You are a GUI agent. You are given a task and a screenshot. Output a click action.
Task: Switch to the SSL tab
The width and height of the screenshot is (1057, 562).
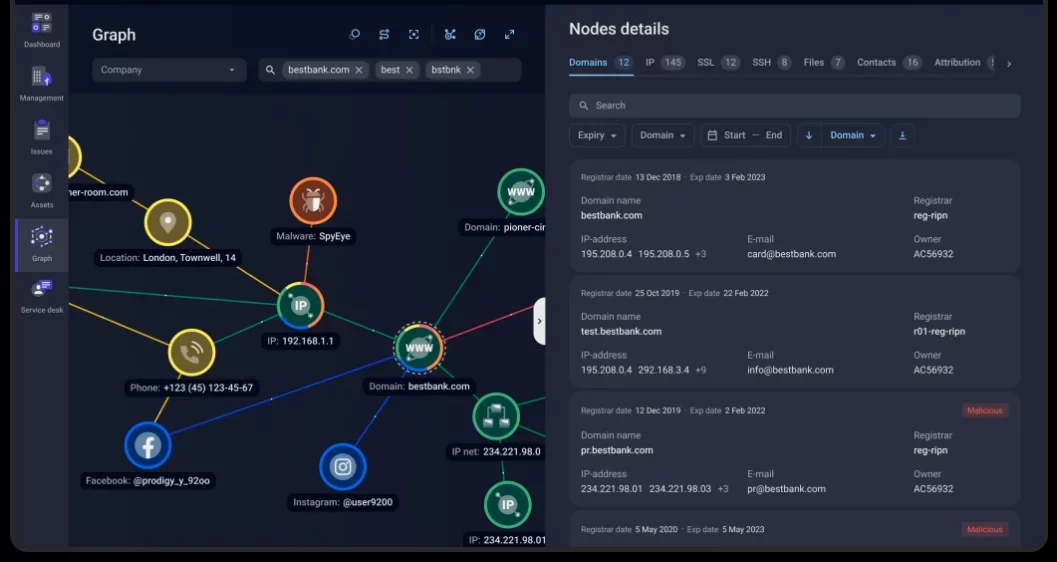717,63
